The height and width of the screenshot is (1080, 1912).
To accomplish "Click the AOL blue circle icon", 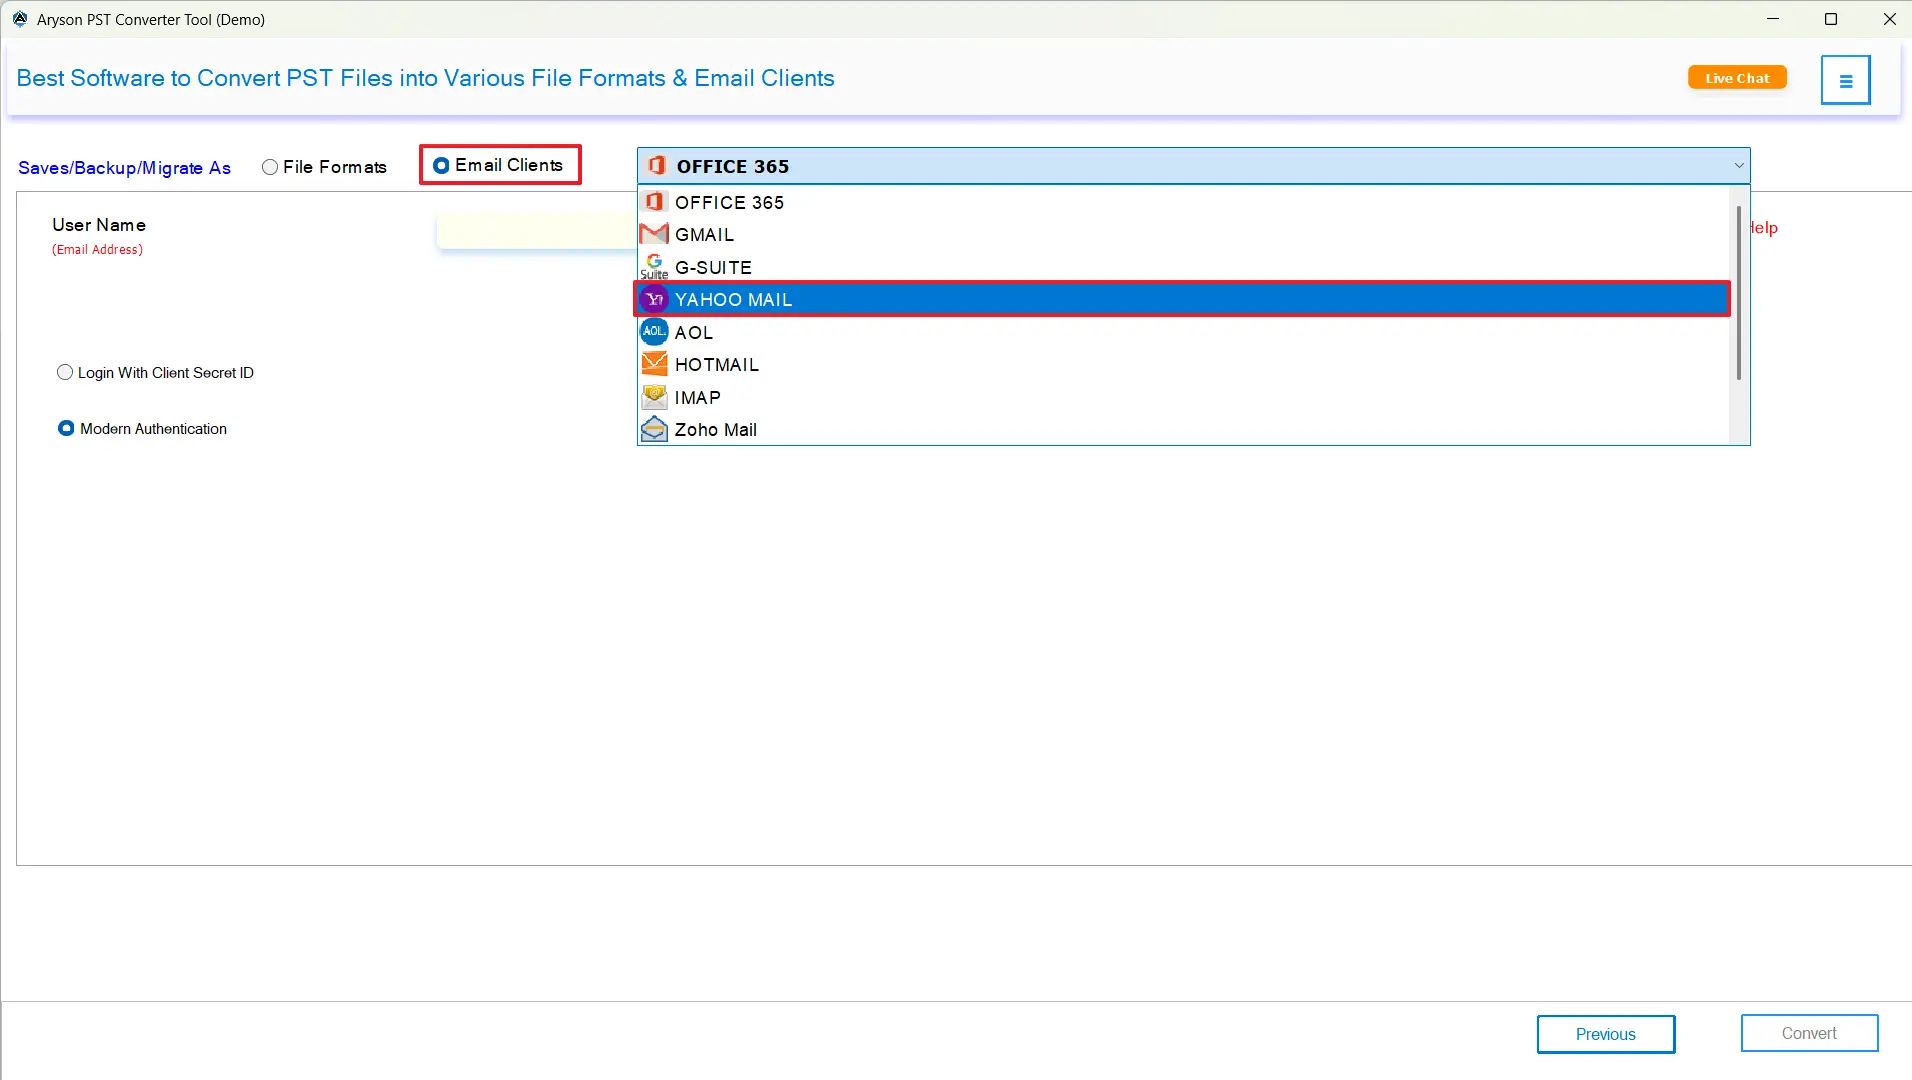I will 654,331.
